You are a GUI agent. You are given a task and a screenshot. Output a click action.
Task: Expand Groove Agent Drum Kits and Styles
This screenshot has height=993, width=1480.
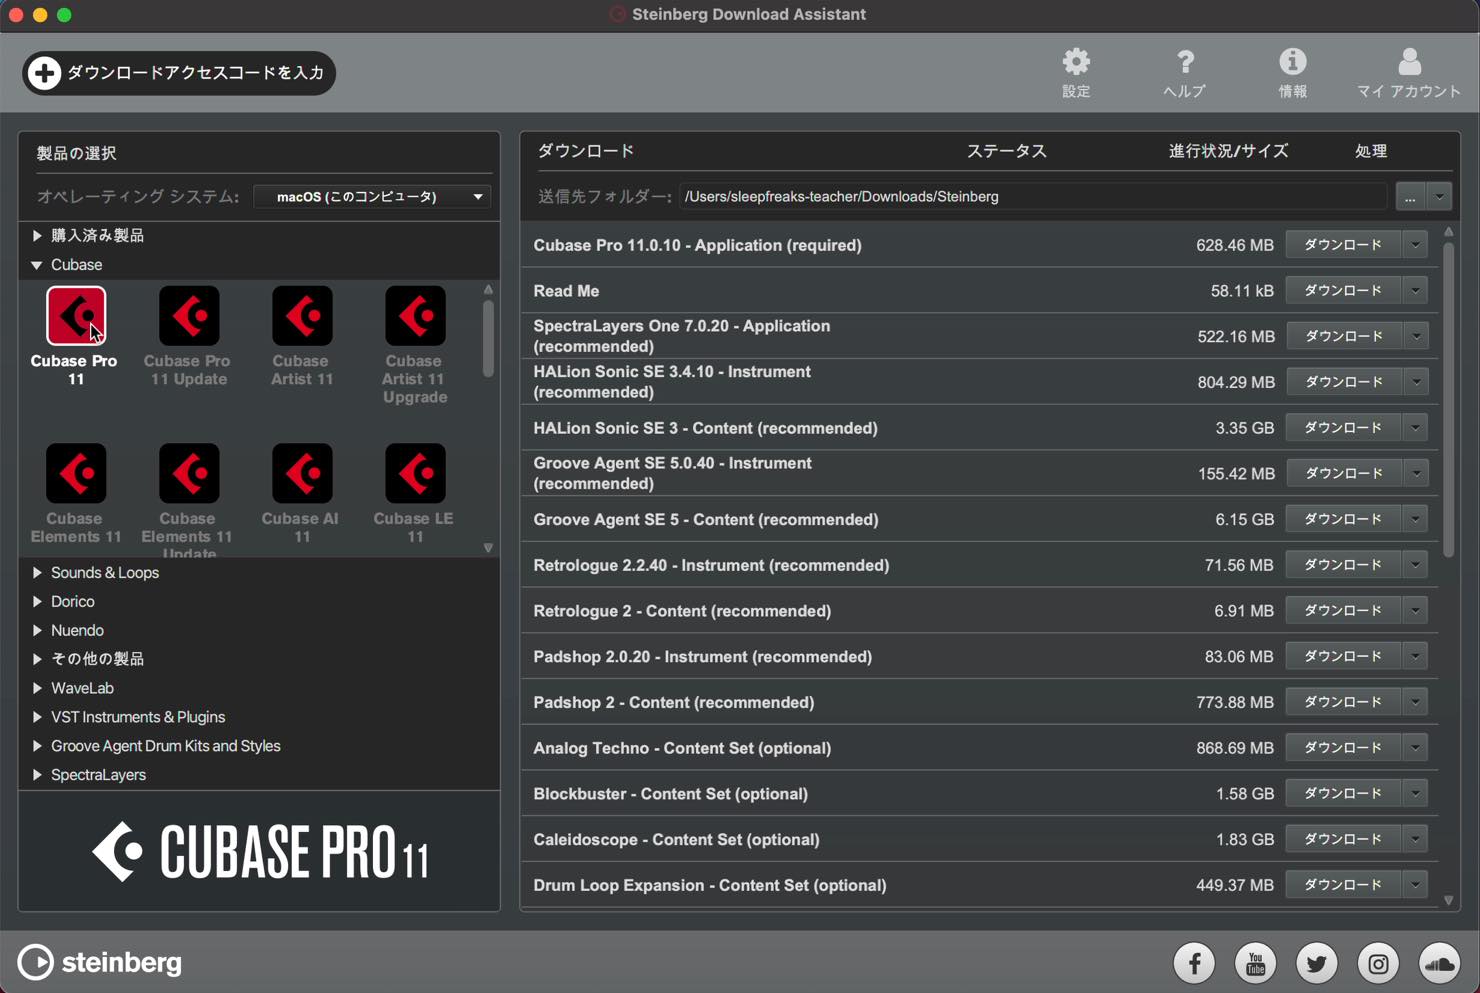click(37, 746)
